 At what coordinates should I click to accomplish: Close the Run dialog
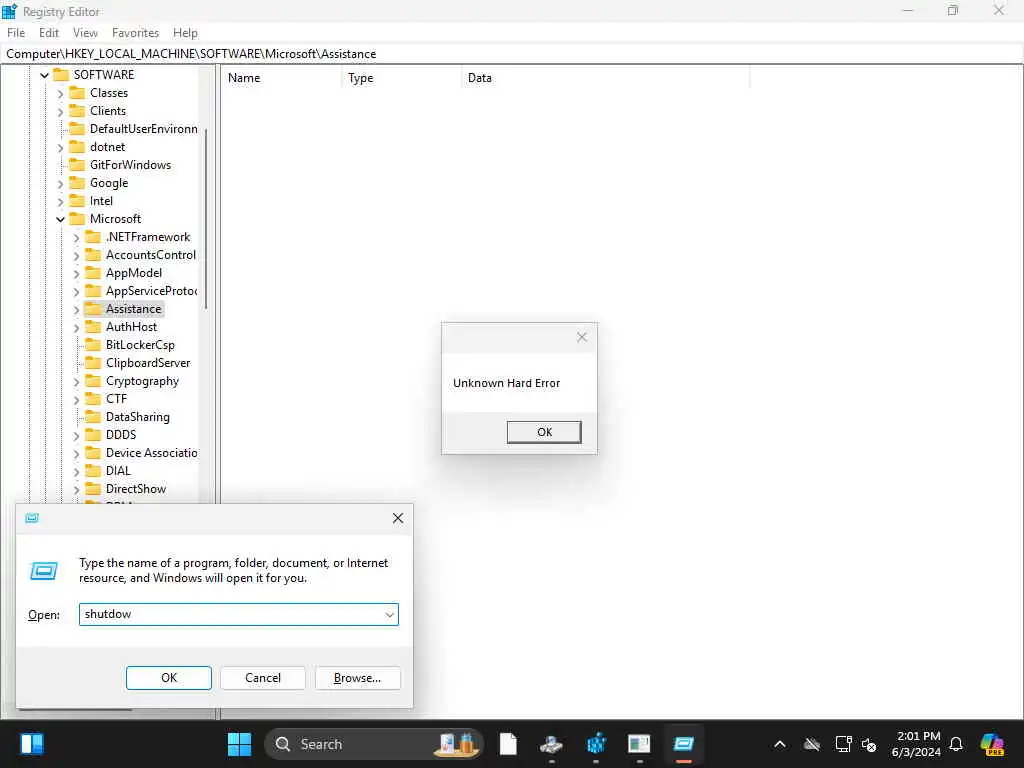pyautogui.click(x=398, y=518)
